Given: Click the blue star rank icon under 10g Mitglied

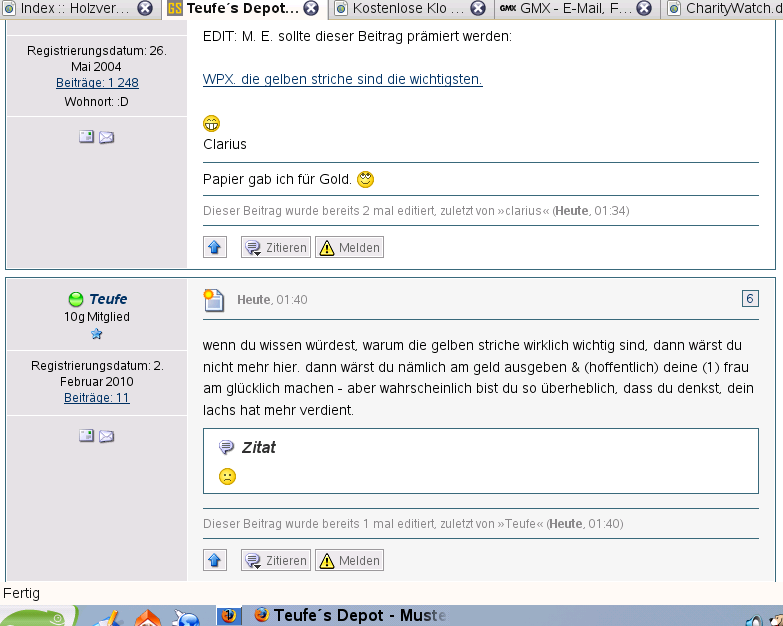Looking at the screenshot, I should click(97, 334).
